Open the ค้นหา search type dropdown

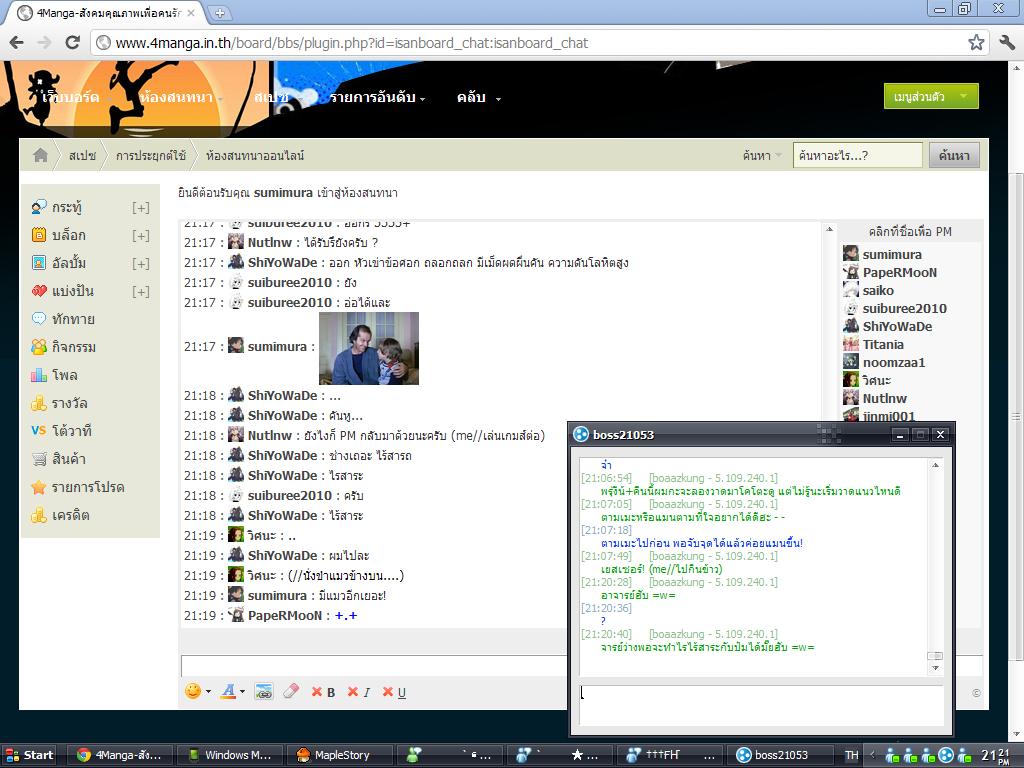tap(761, 155)
